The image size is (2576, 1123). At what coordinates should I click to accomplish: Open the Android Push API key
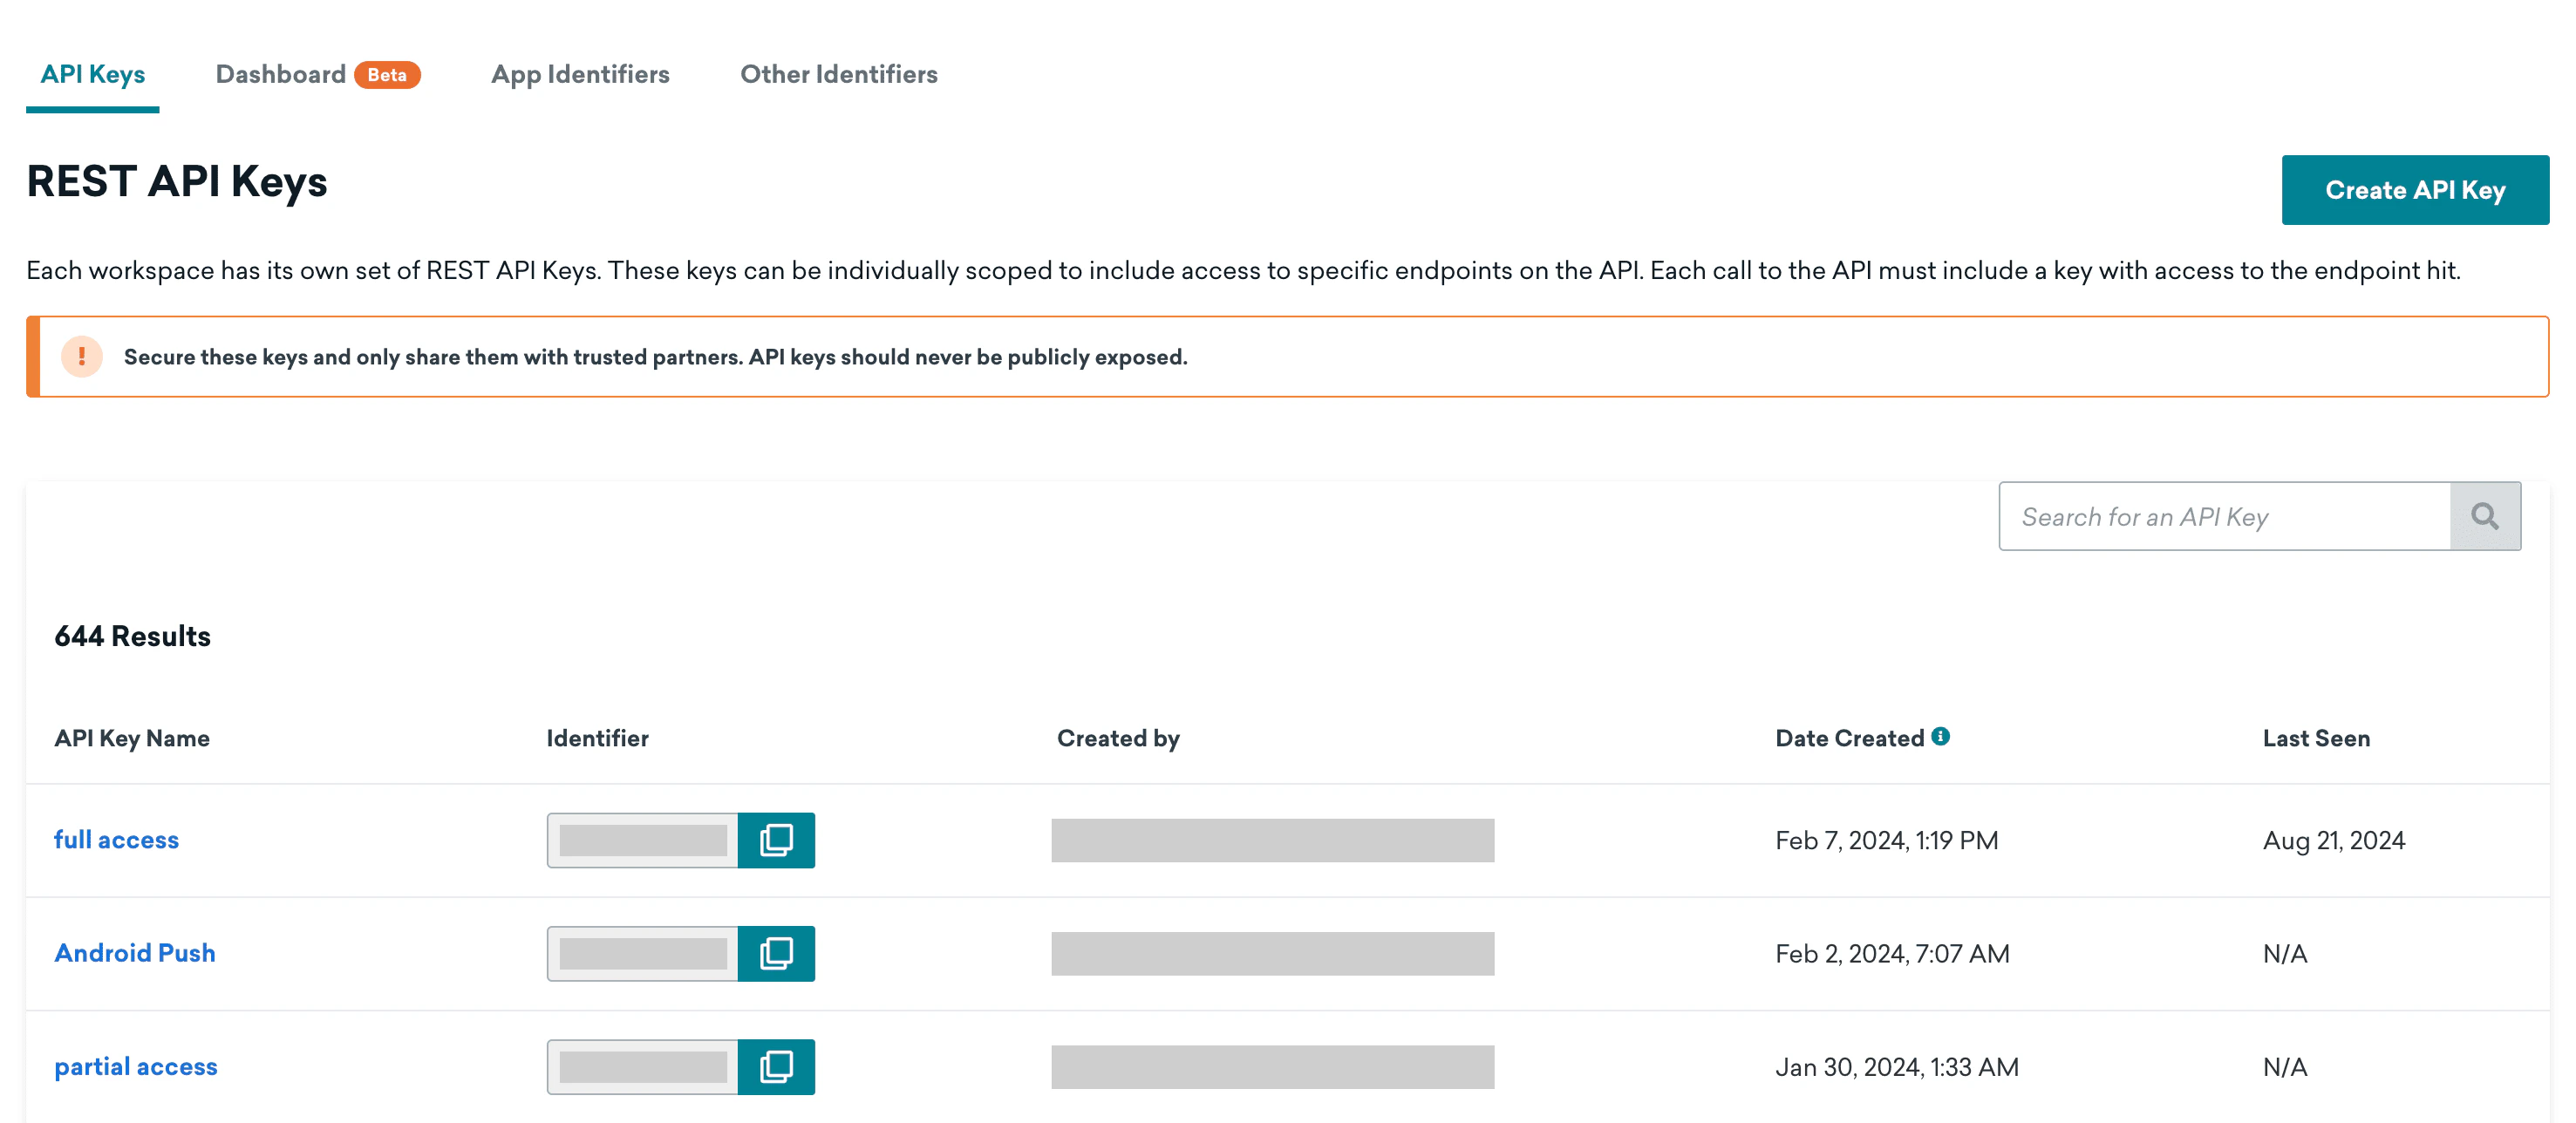click(135, 953)
